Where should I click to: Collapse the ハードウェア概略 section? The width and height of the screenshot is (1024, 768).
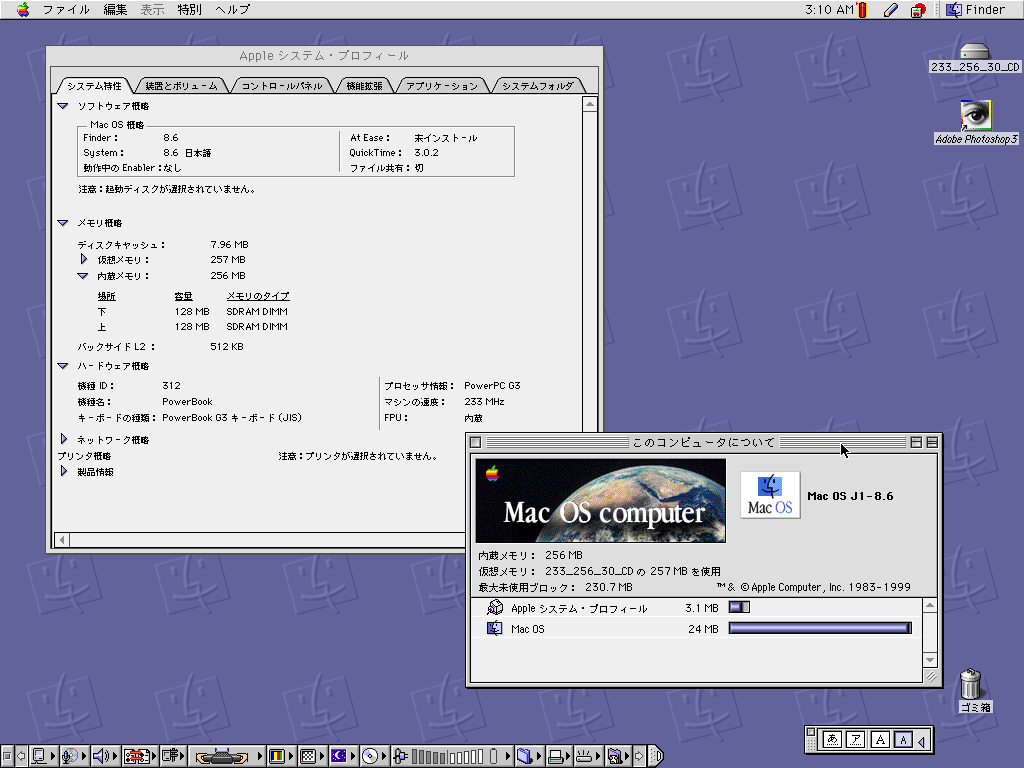tap(63, 366)
